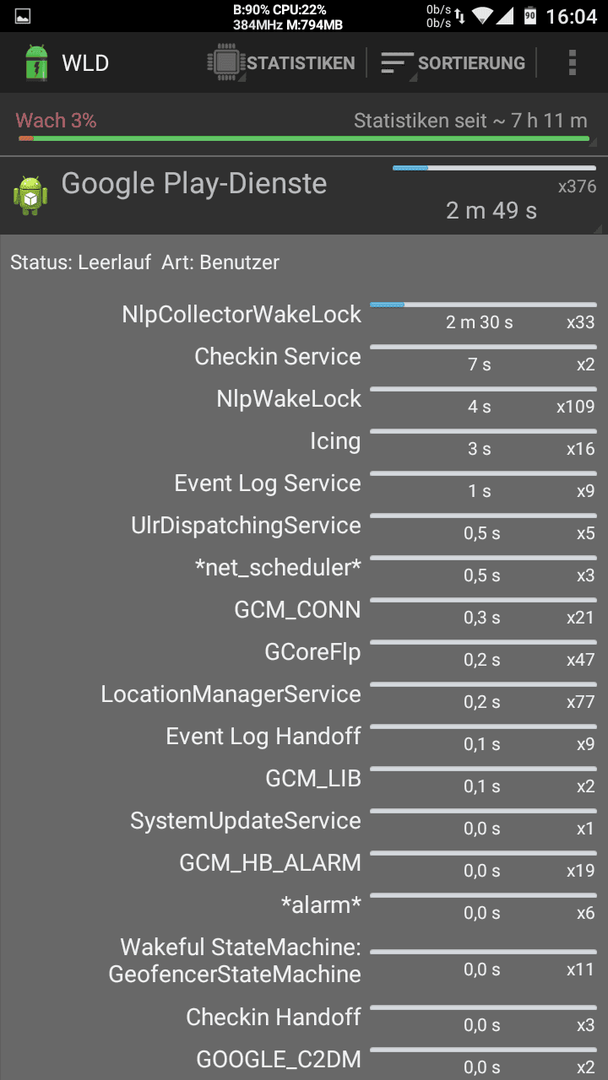Select the GCoreFlp wakelock

304,652
